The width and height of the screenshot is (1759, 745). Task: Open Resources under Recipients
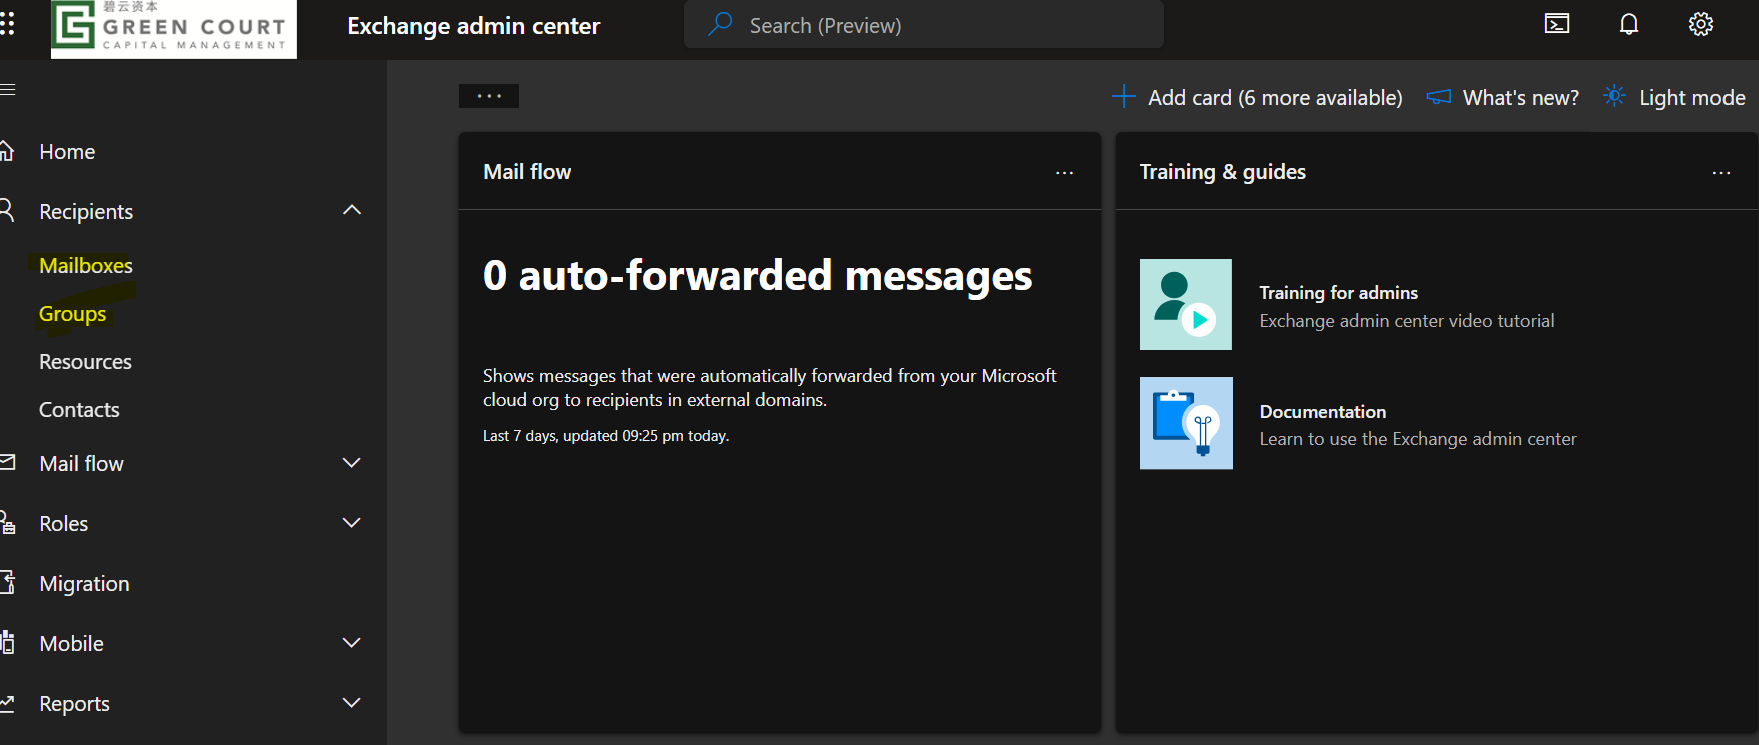pos(85,362)
